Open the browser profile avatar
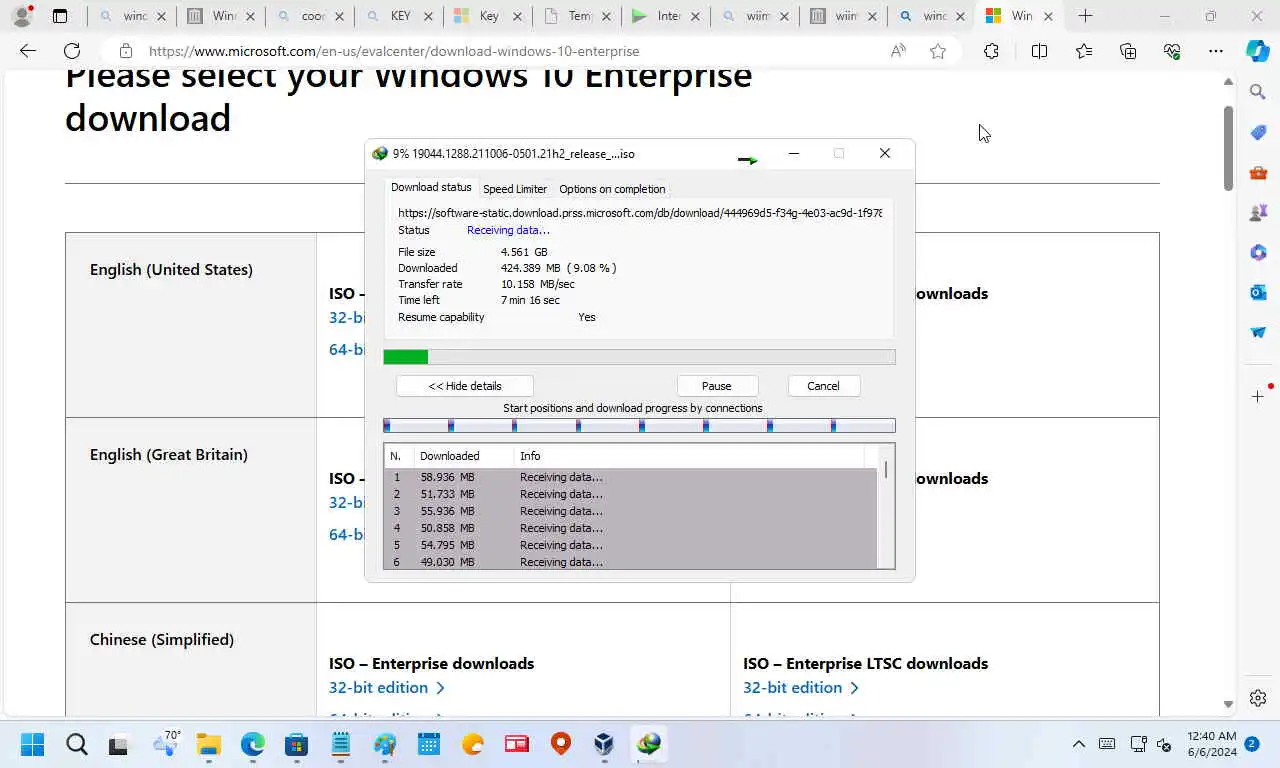 [x=21, y=16]
